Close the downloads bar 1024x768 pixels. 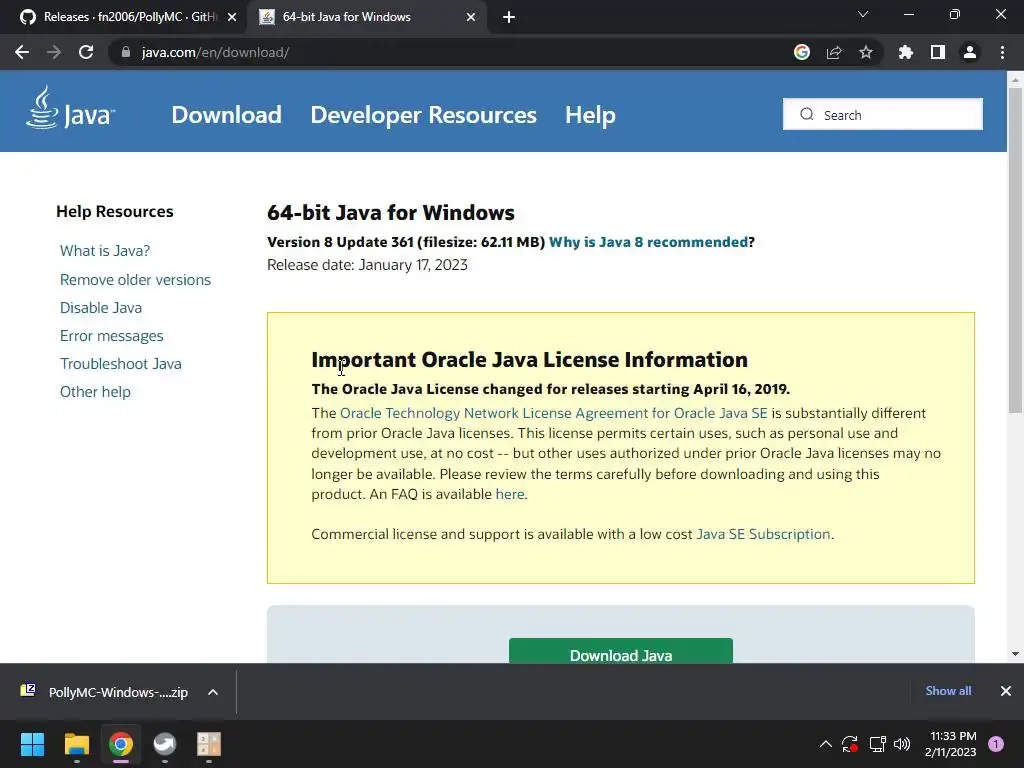1006,691
